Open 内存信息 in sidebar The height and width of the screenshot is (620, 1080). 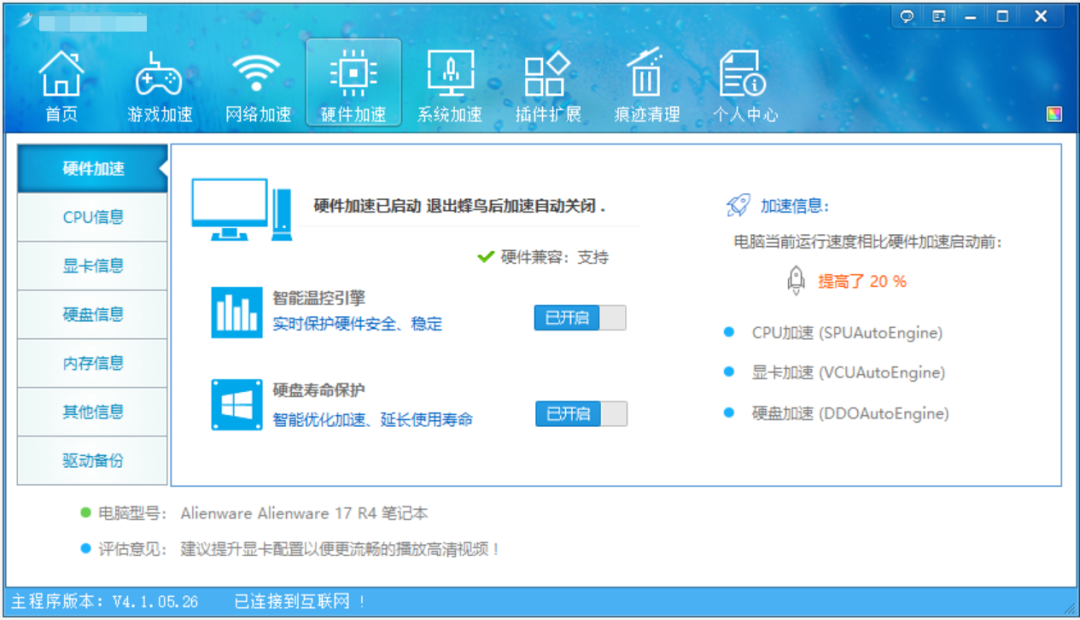pos(92,363)
